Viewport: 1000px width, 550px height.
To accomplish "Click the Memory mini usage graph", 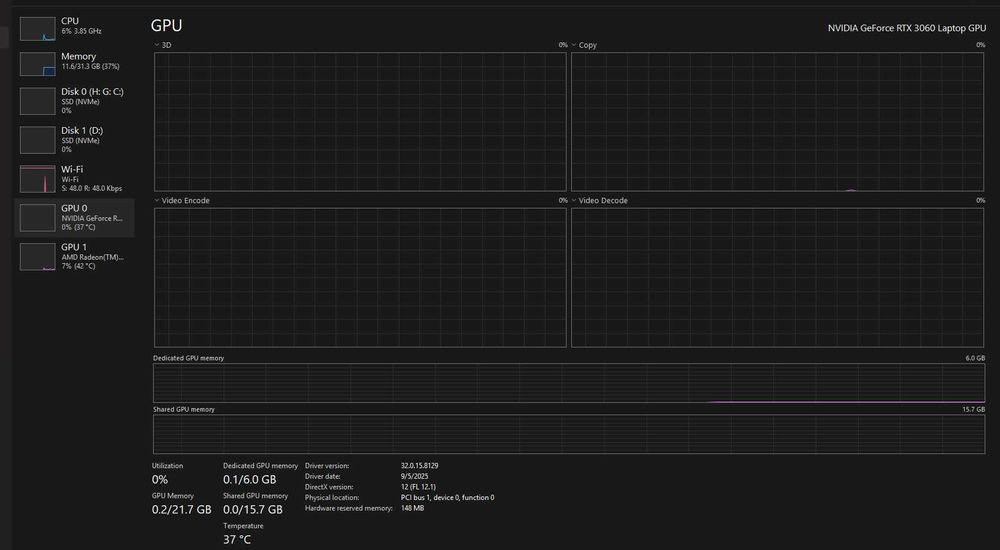I will (38, 64).
